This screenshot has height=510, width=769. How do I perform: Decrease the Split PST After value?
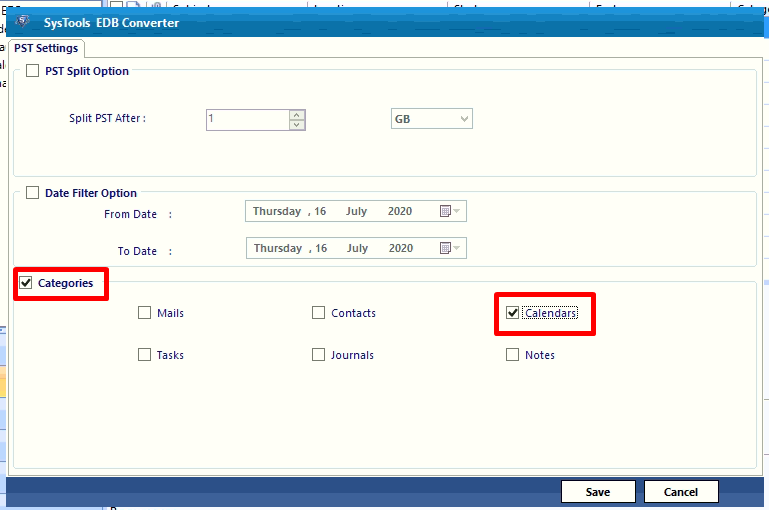[297, 125]
